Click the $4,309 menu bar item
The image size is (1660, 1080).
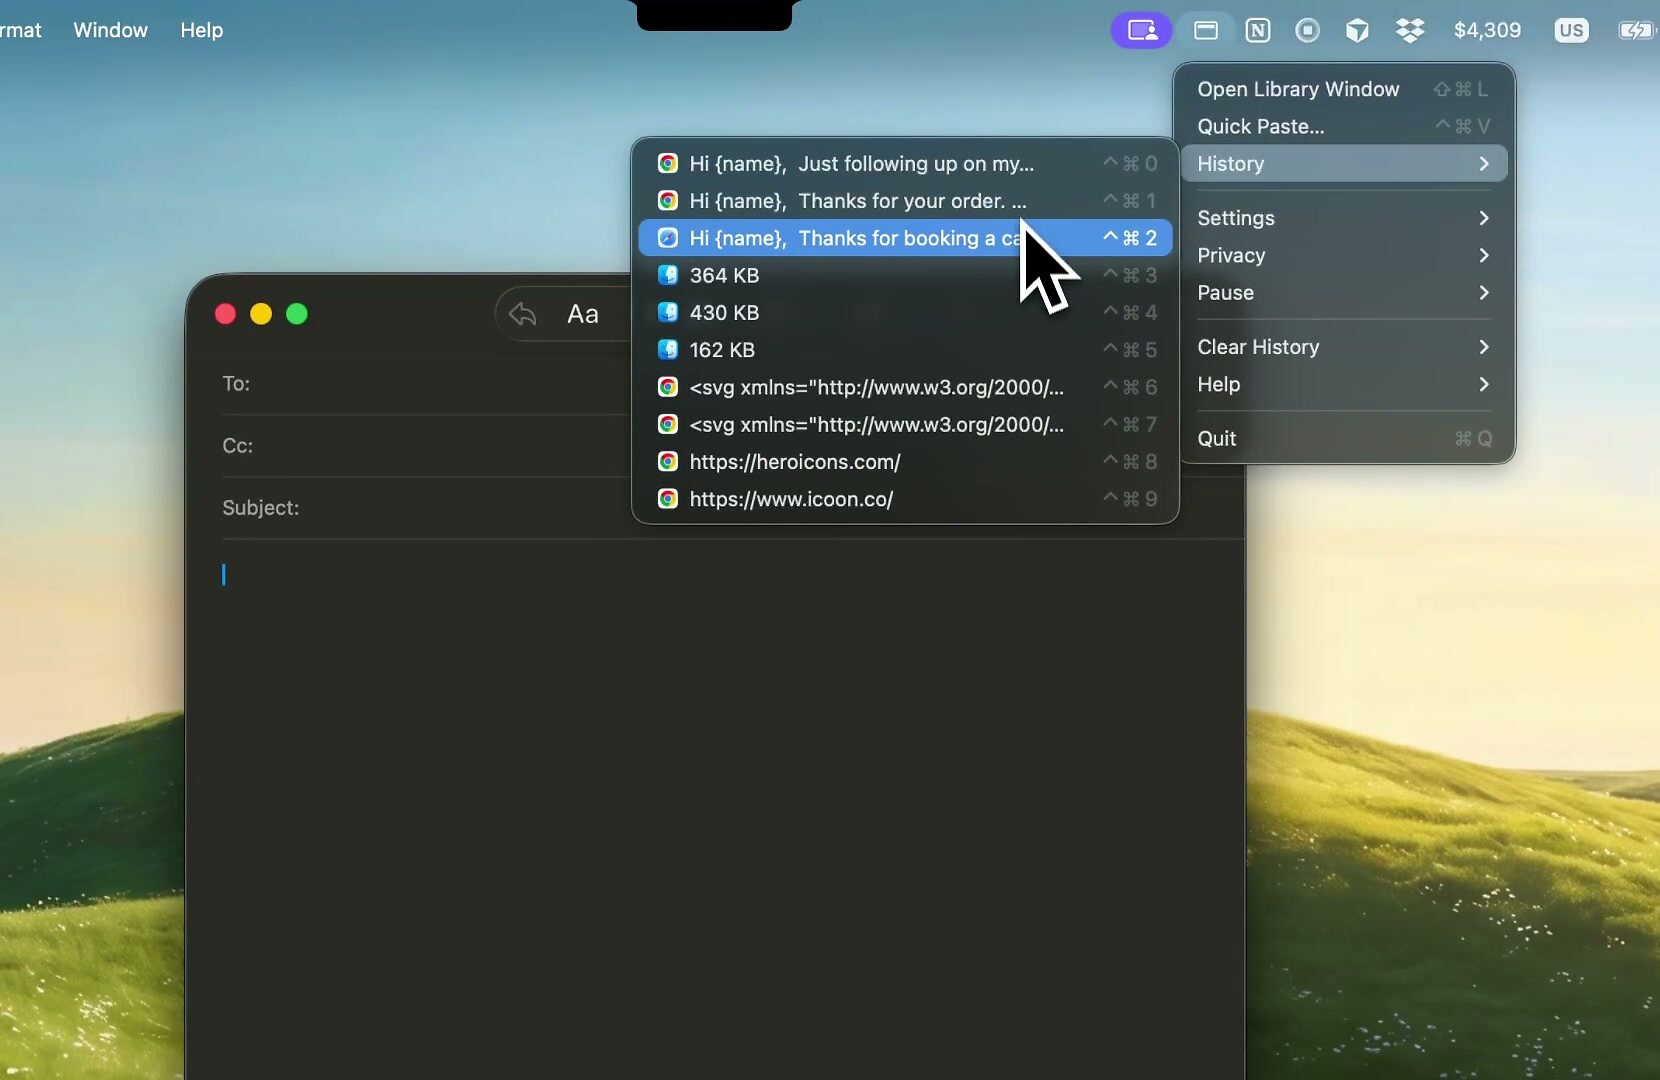(x=1487, y=30)
